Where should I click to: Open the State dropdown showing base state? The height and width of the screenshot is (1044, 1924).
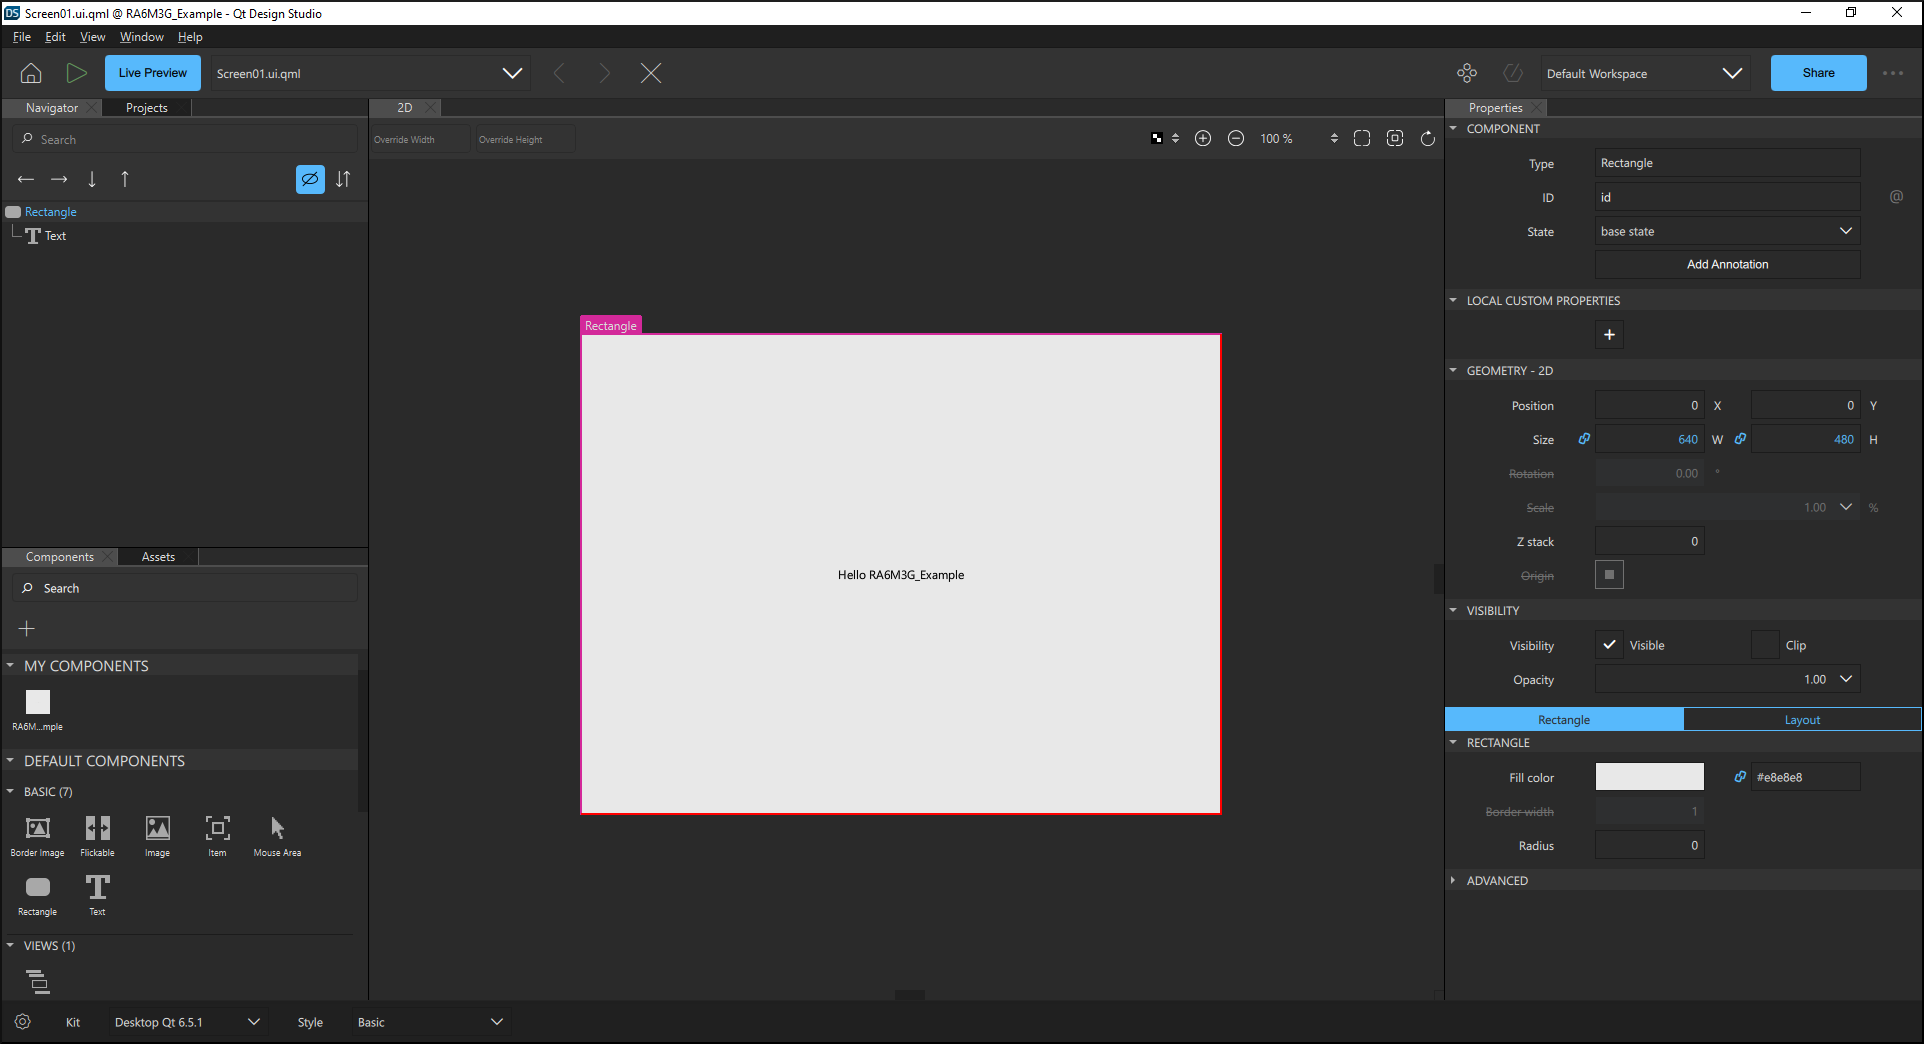pos(1727,231)
